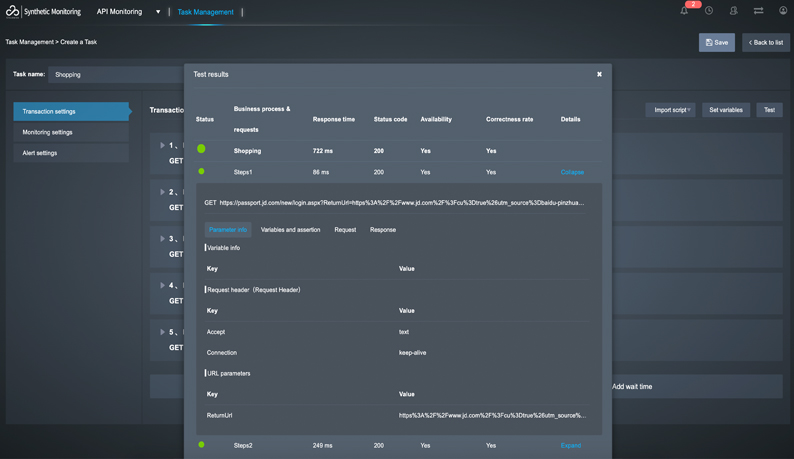Open Alert settings in sidebar
Image resolution: width=794 pixels, height=459 pixels.
[x=71, y=153]
